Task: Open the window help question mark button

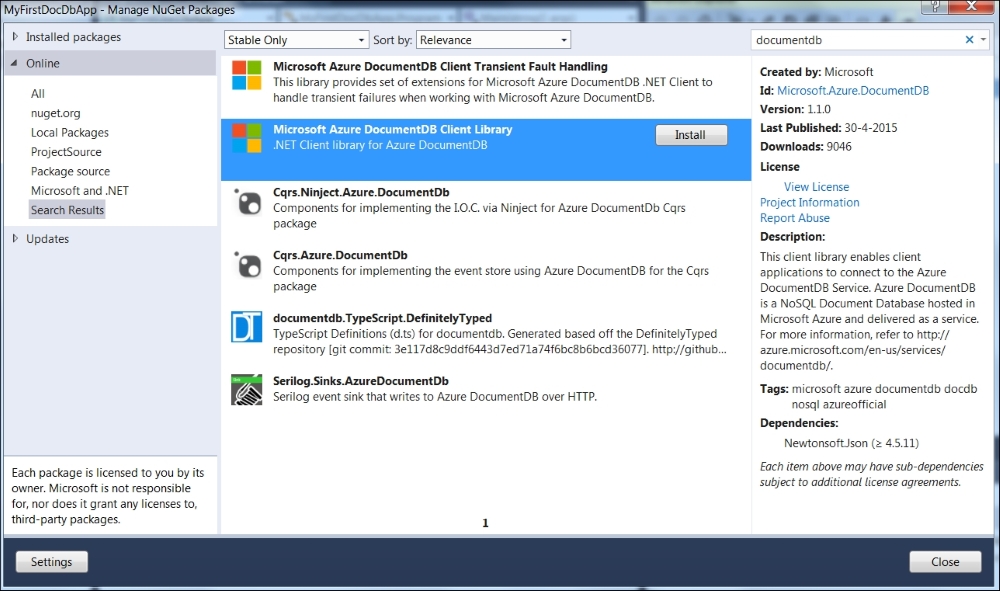Action: tap(935, 6)
